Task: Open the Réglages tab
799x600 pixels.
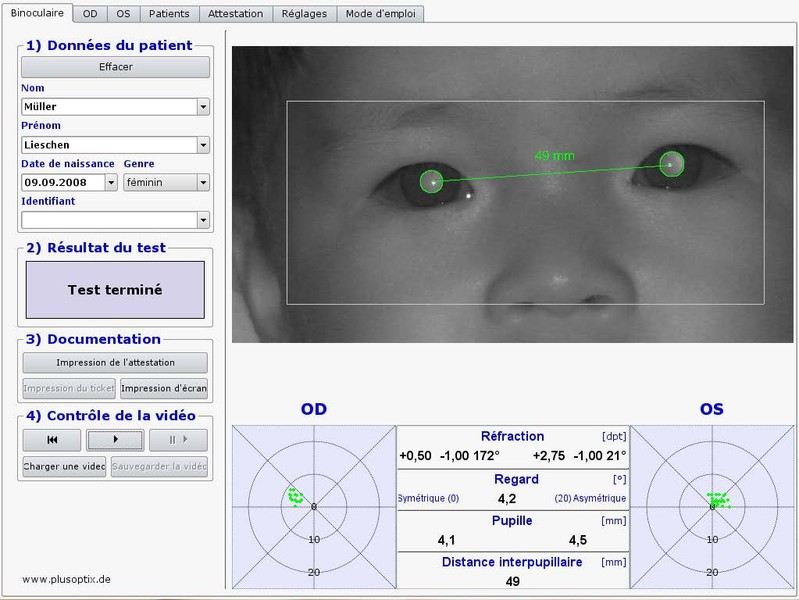Action: [x=303, y=14]
